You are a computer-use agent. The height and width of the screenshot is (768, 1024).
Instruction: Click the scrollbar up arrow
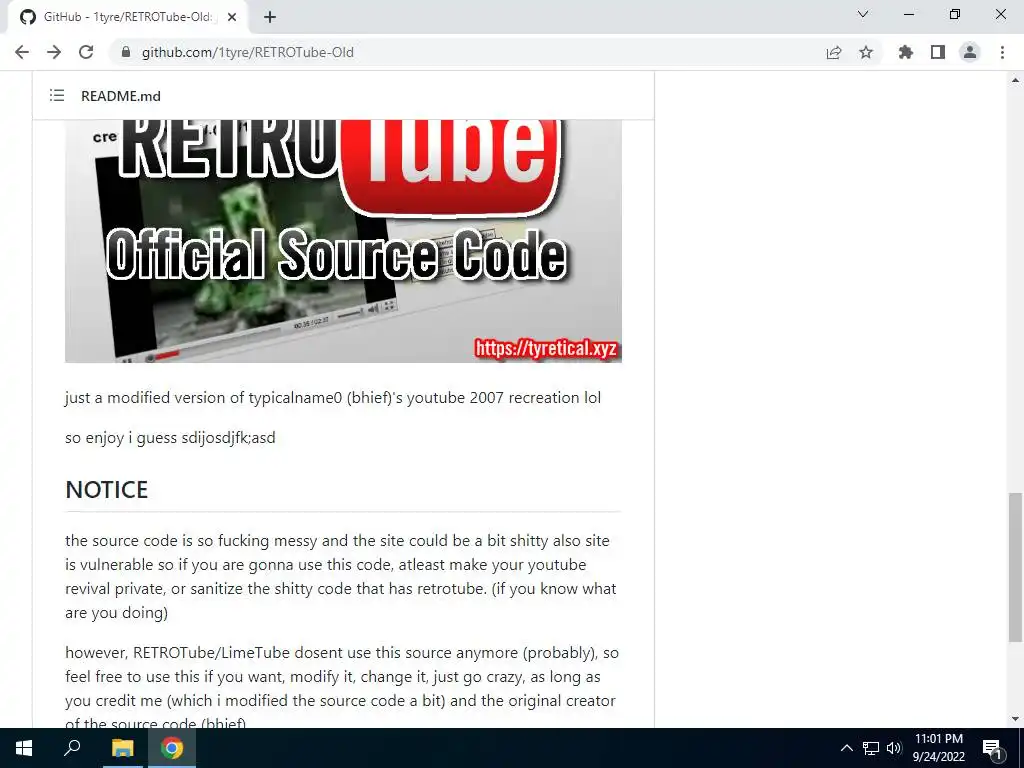(1015, 80)
